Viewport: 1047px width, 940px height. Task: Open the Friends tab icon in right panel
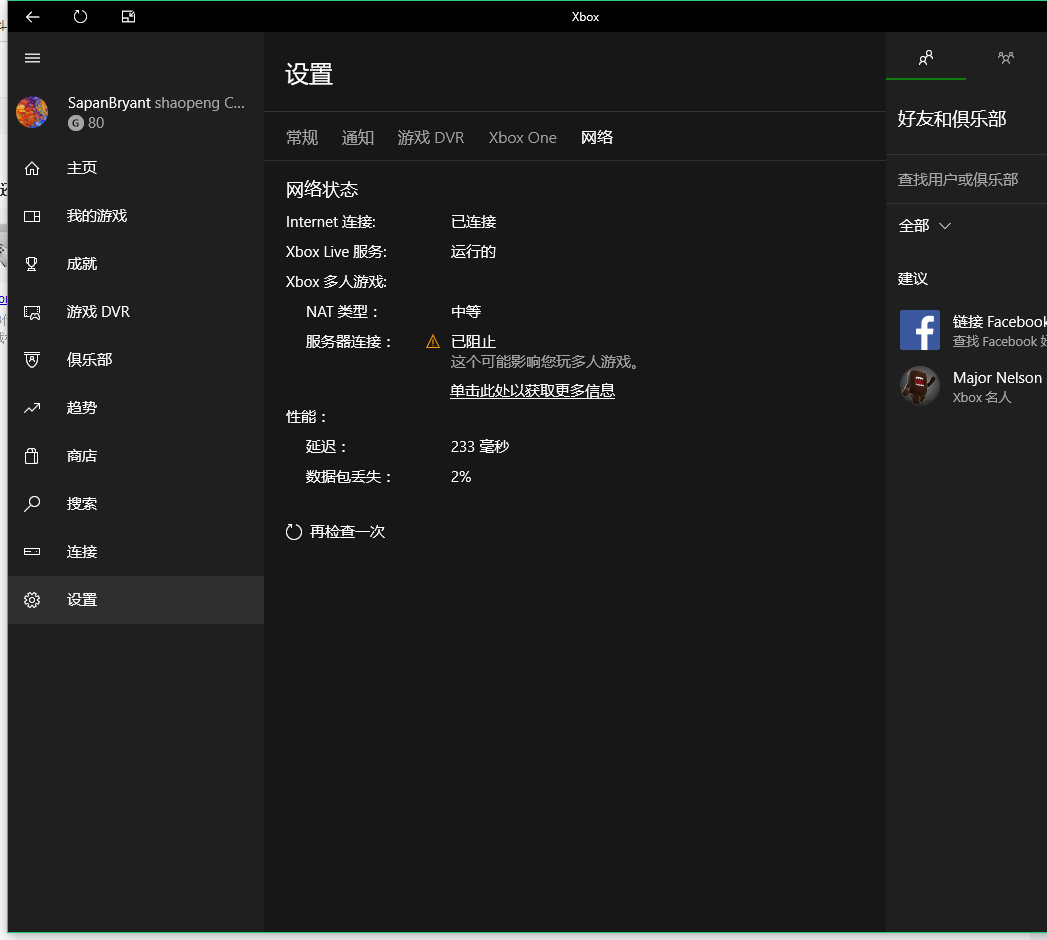925,58
